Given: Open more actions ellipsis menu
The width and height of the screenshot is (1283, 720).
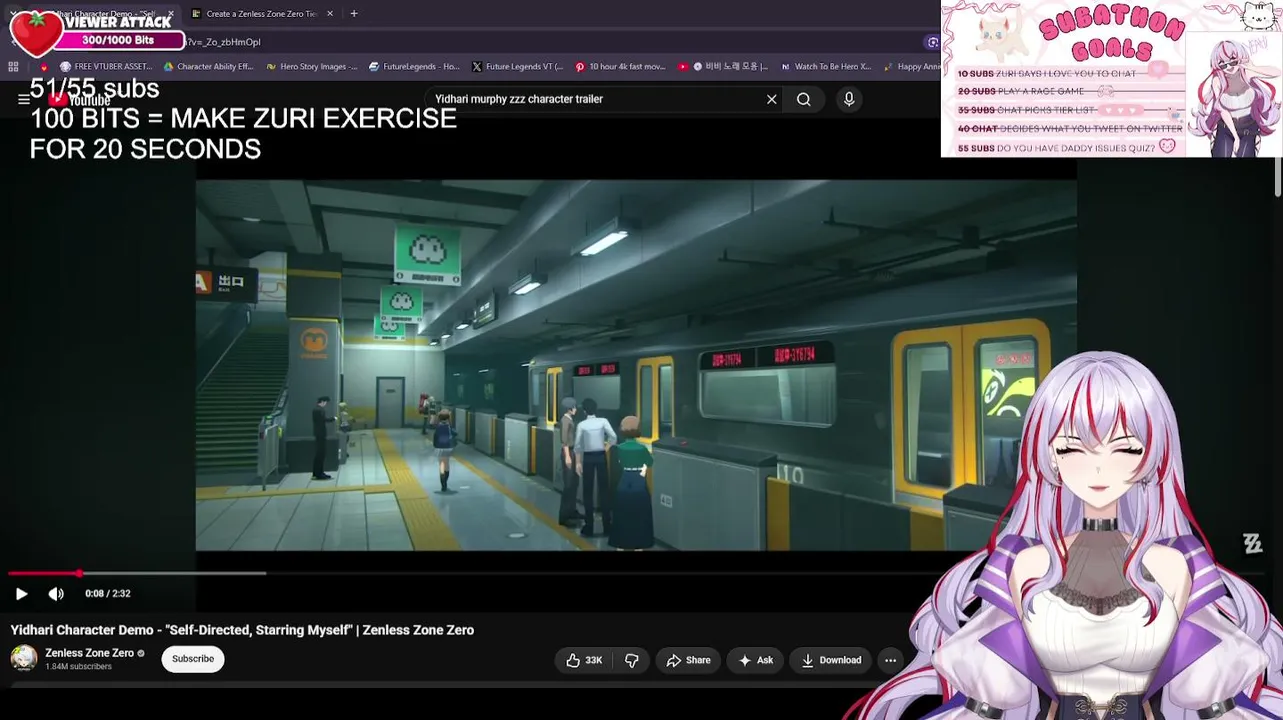Looking at the screenshot, I should point(890,660).
